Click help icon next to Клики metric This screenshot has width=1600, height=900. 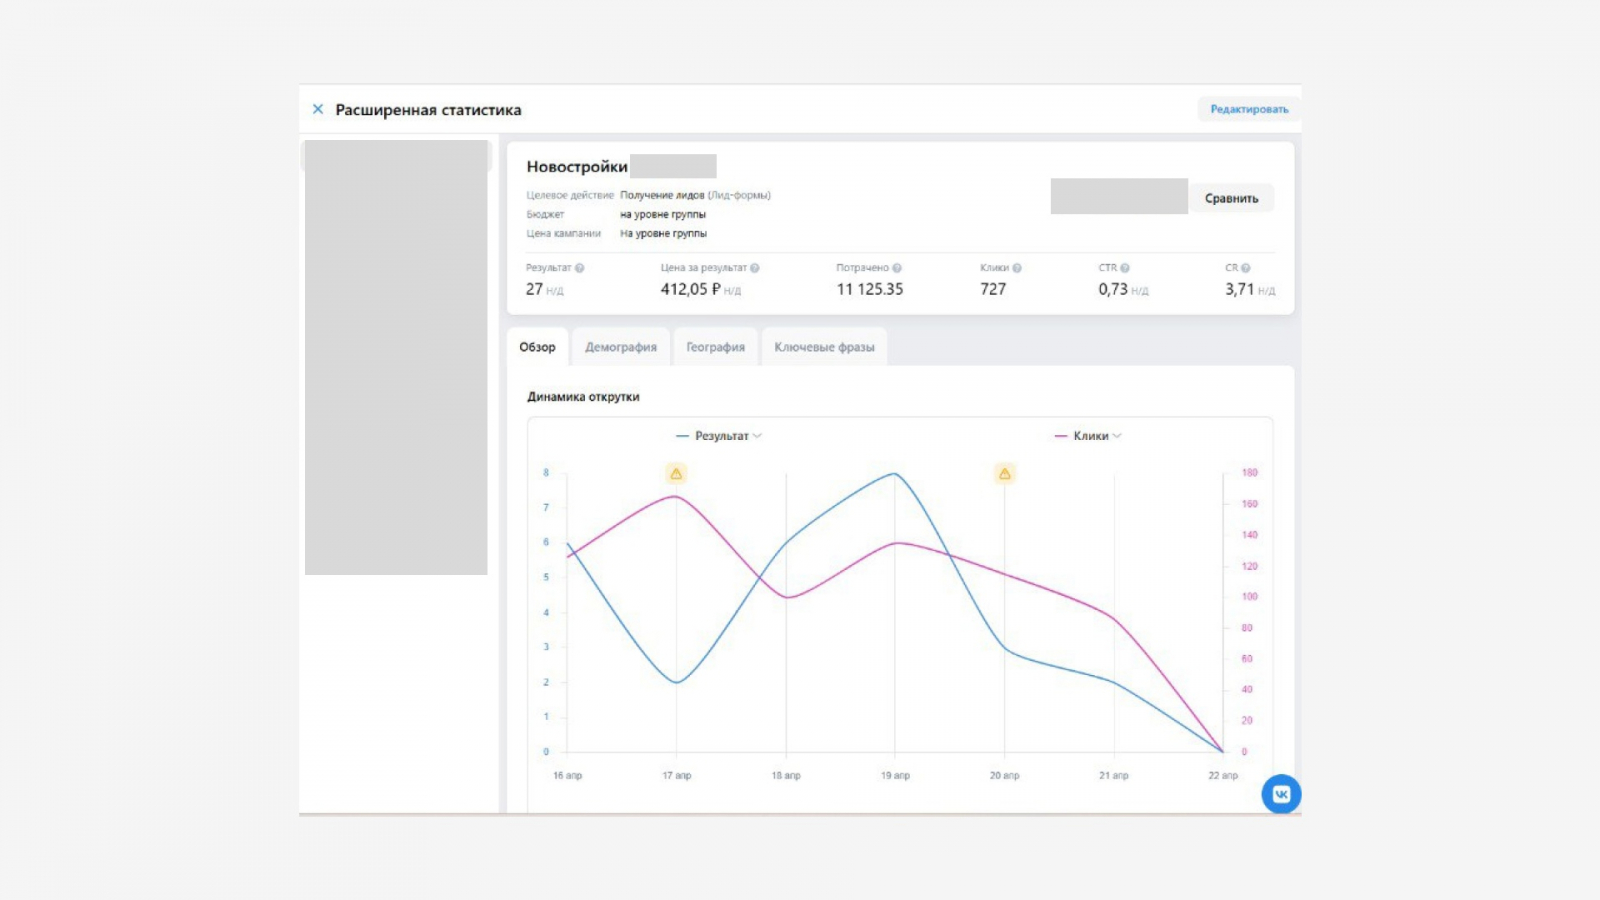click(1017, 268)
